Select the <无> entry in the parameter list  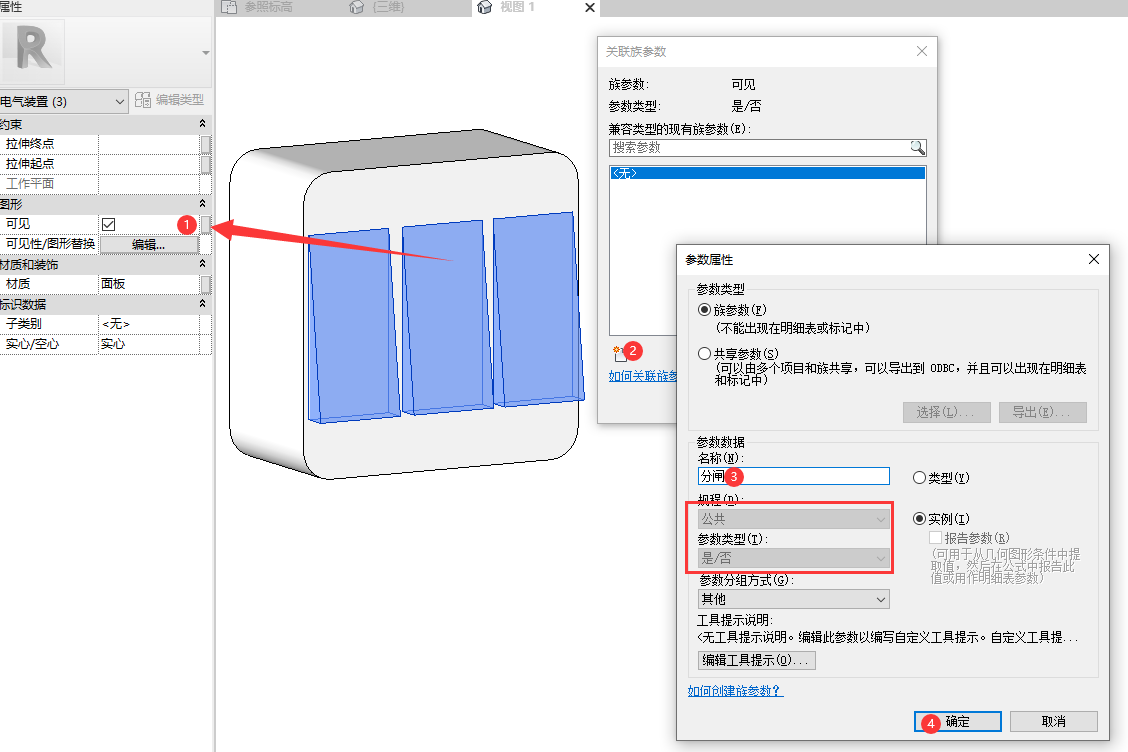coord(767,173)
